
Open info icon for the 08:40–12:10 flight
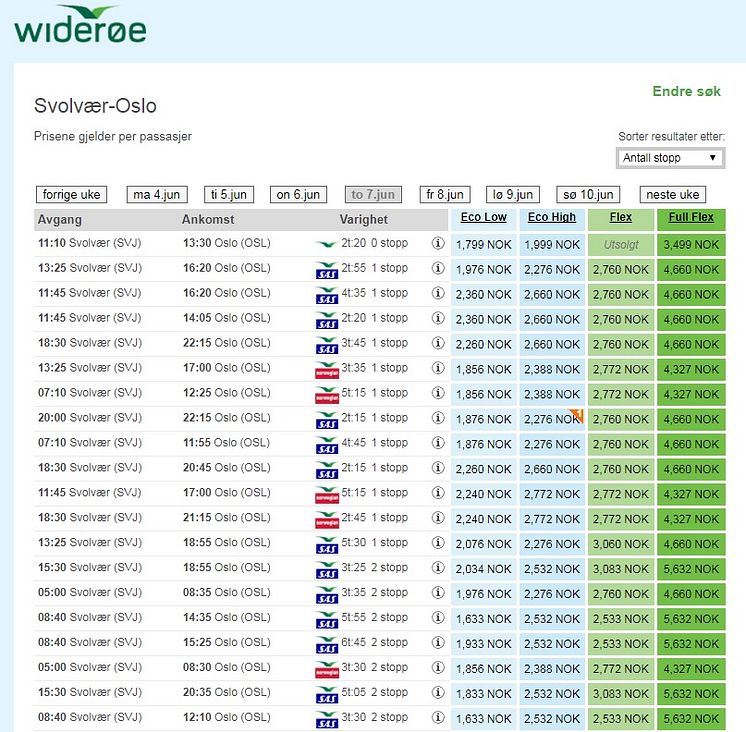coord(437,718)
